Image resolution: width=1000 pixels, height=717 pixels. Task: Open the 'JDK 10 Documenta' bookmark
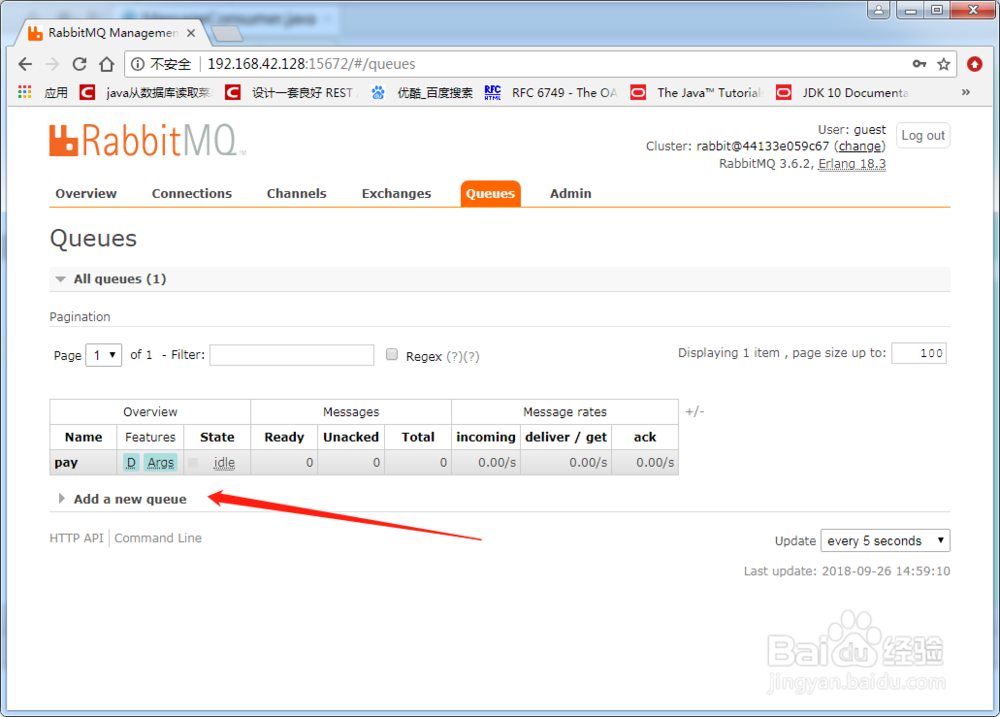[x=842, y=92]
